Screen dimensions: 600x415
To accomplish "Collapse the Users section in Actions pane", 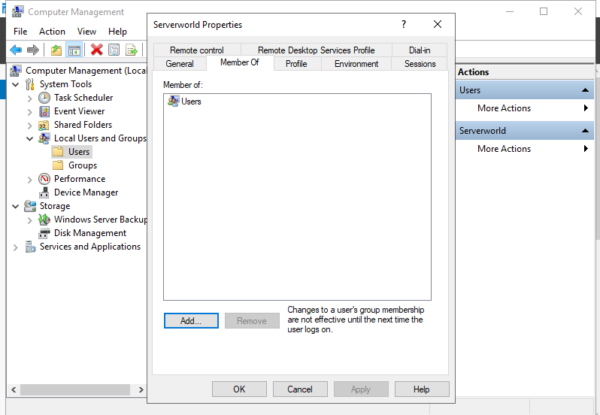I will pos(585,90).
